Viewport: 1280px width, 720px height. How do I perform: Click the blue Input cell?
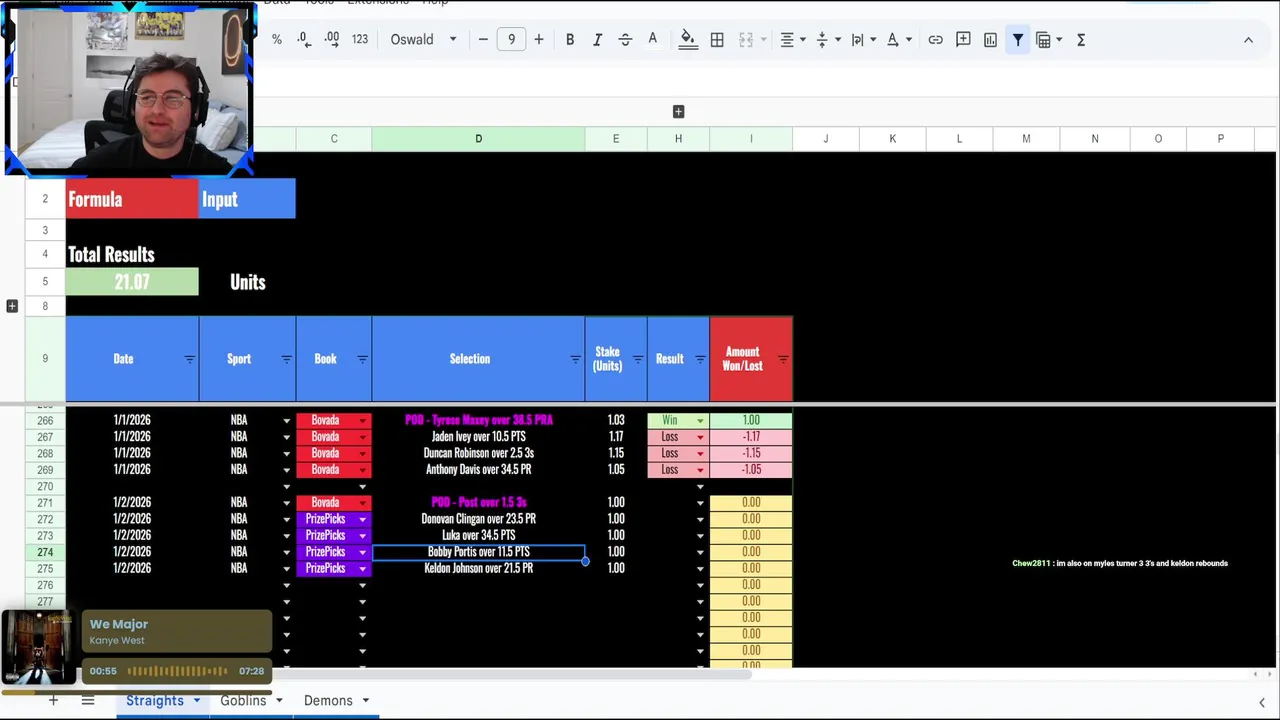(x=247, y=199)
